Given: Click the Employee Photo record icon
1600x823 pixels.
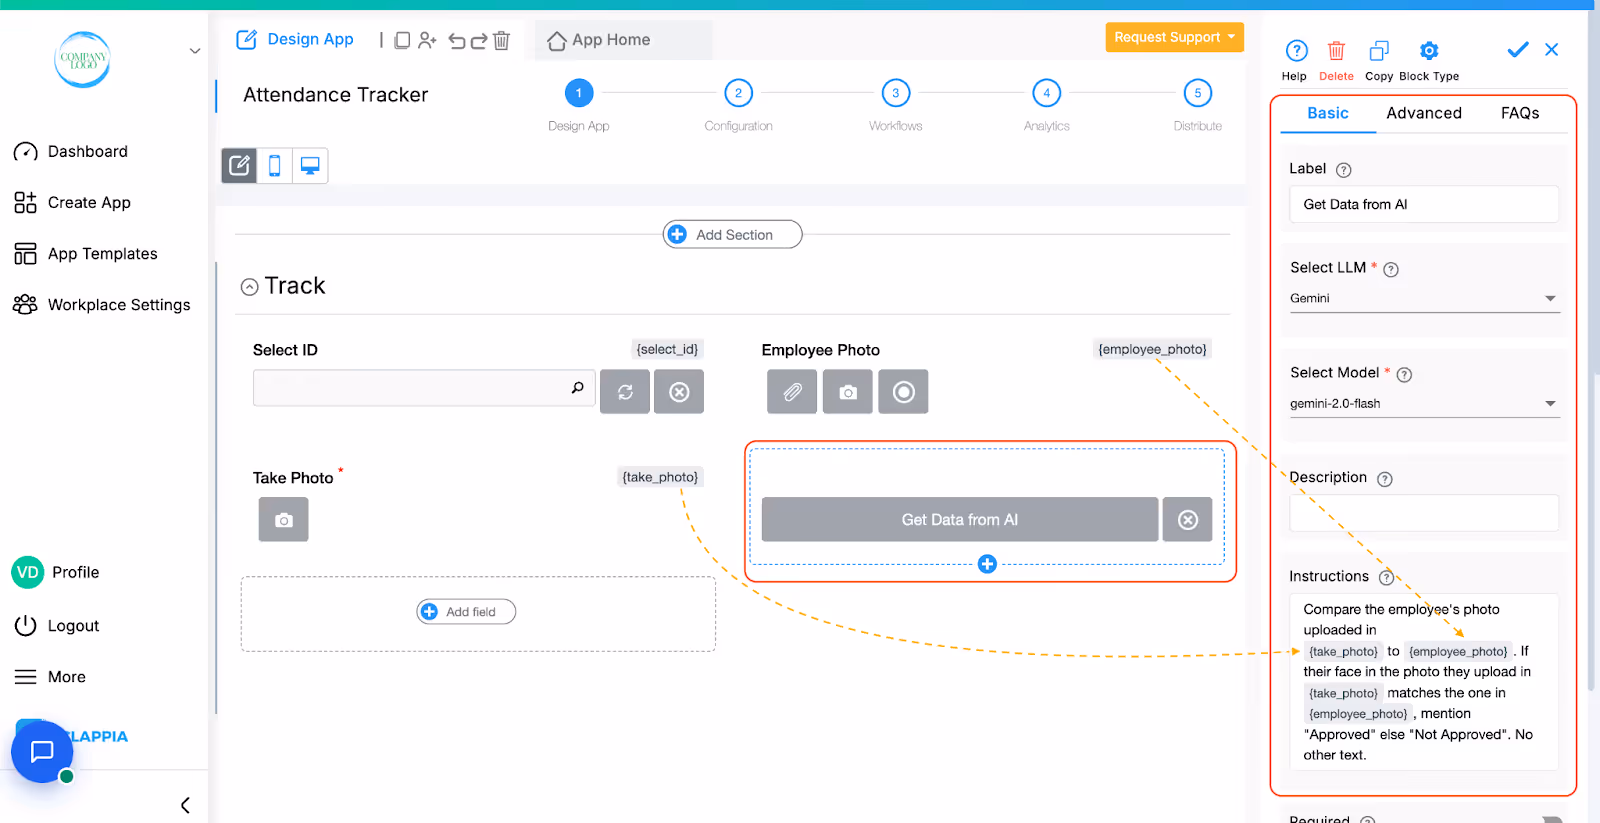Looking at the screenshot, I should coord(903,392).
